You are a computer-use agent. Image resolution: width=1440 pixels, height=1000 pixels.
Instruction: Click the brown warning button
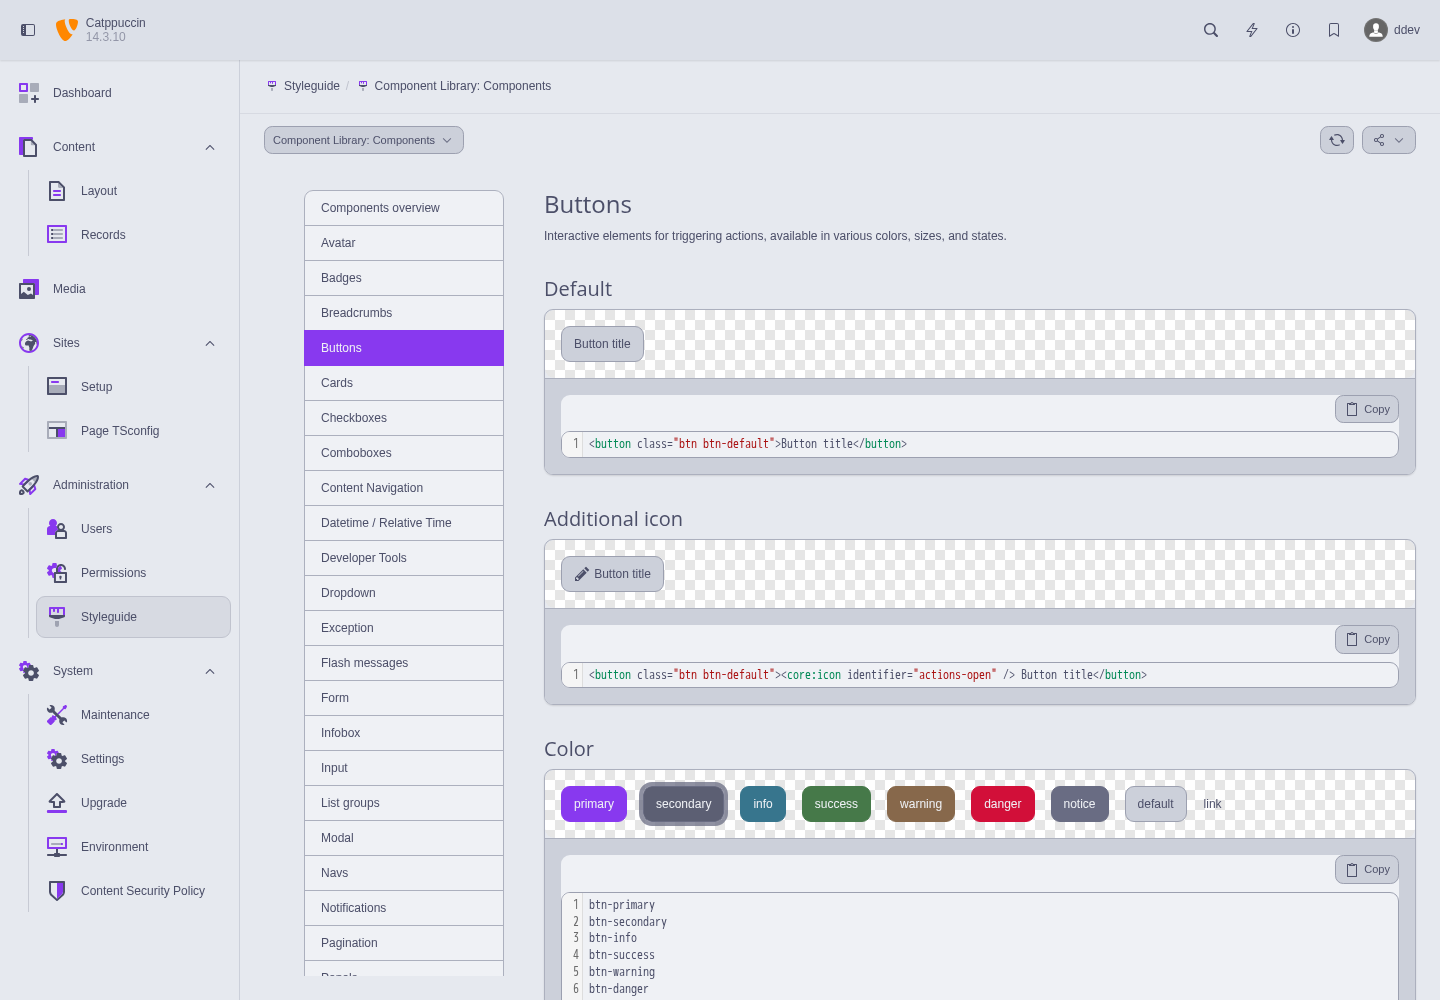point(921,804)
